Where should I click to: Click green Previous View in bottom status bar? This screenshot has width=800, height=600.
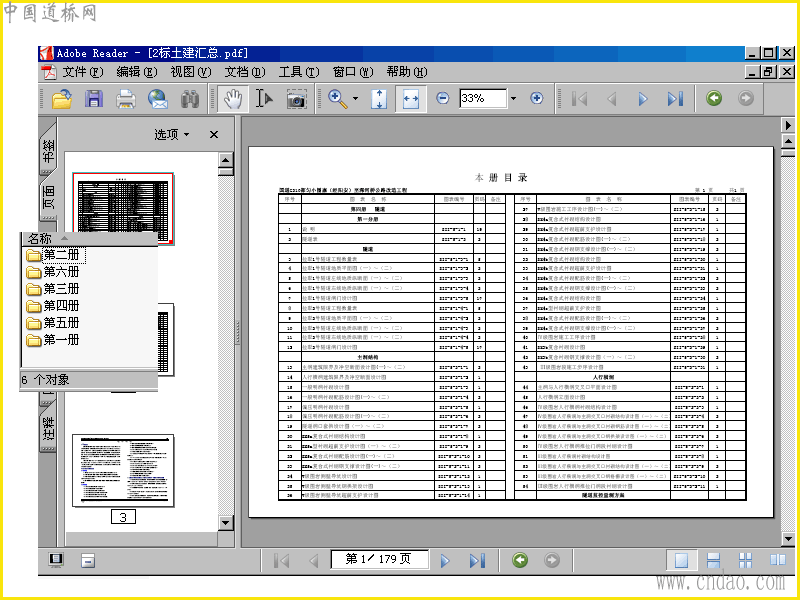pos(520,560)
